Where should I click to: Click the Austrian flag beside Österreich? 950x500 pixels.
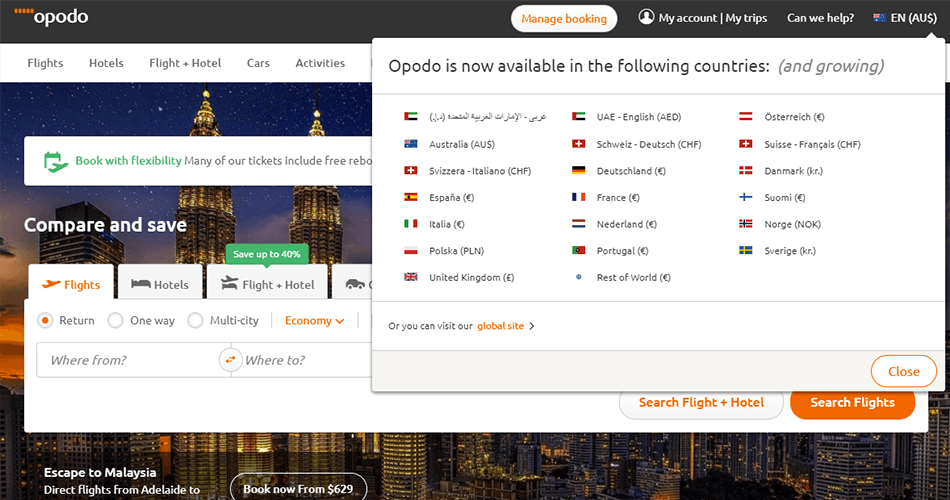(746, 116)
